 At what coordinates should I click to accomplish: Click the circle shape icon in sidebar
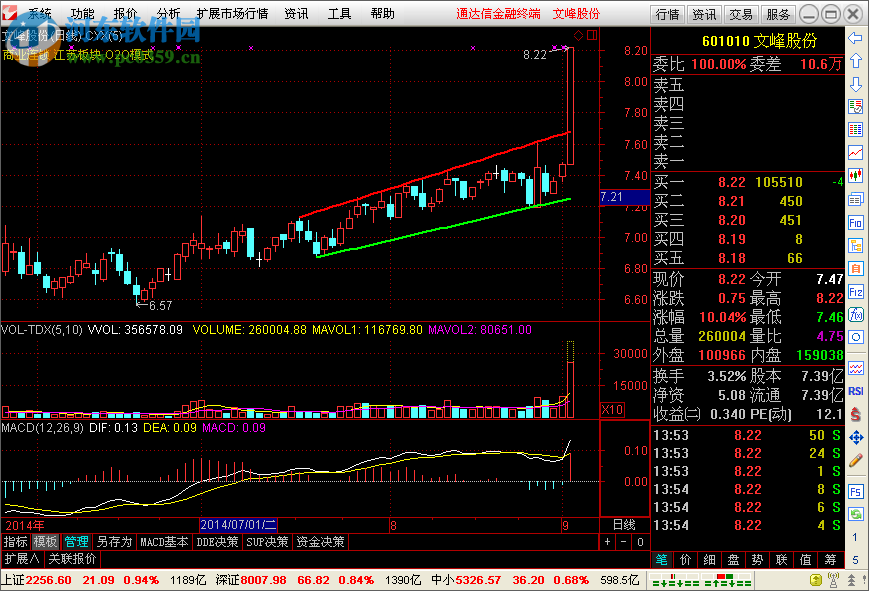coord(856,337)
